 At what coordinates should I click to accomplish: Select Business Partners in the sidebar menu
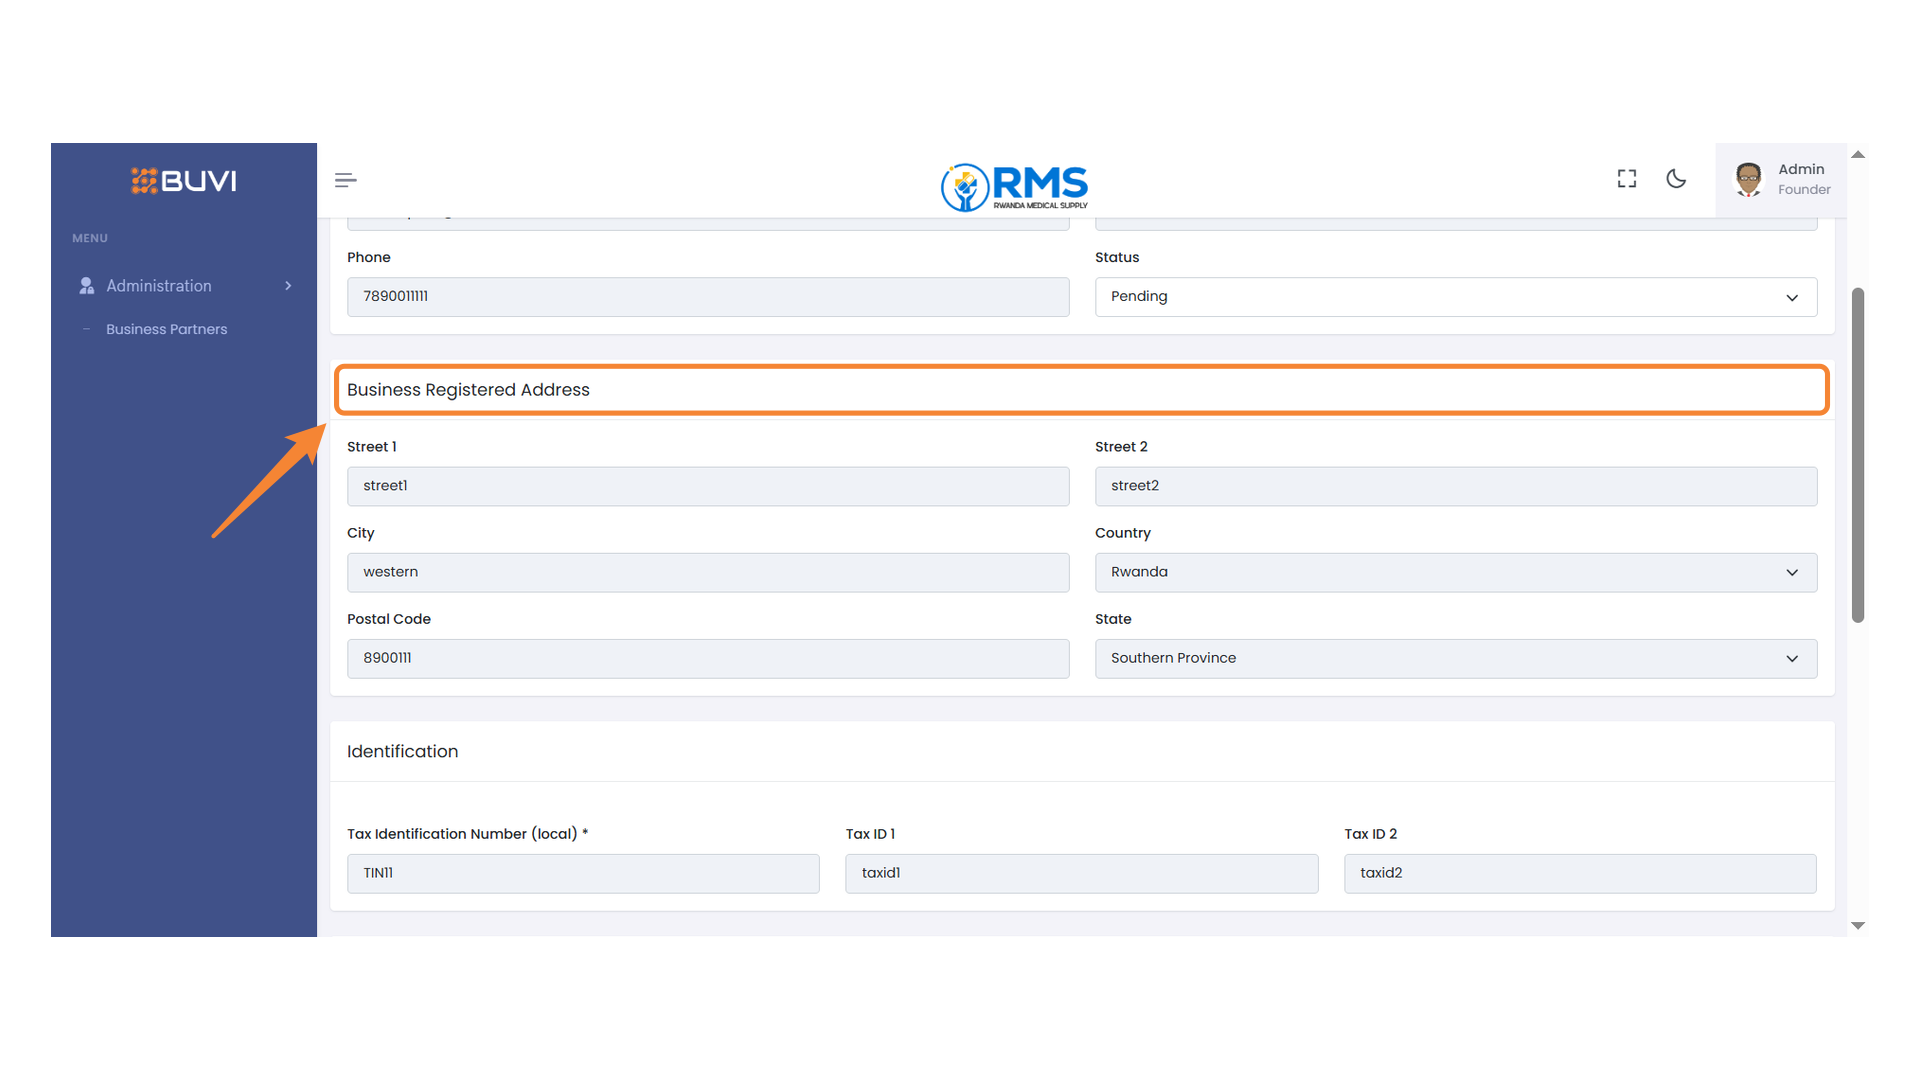166,328
